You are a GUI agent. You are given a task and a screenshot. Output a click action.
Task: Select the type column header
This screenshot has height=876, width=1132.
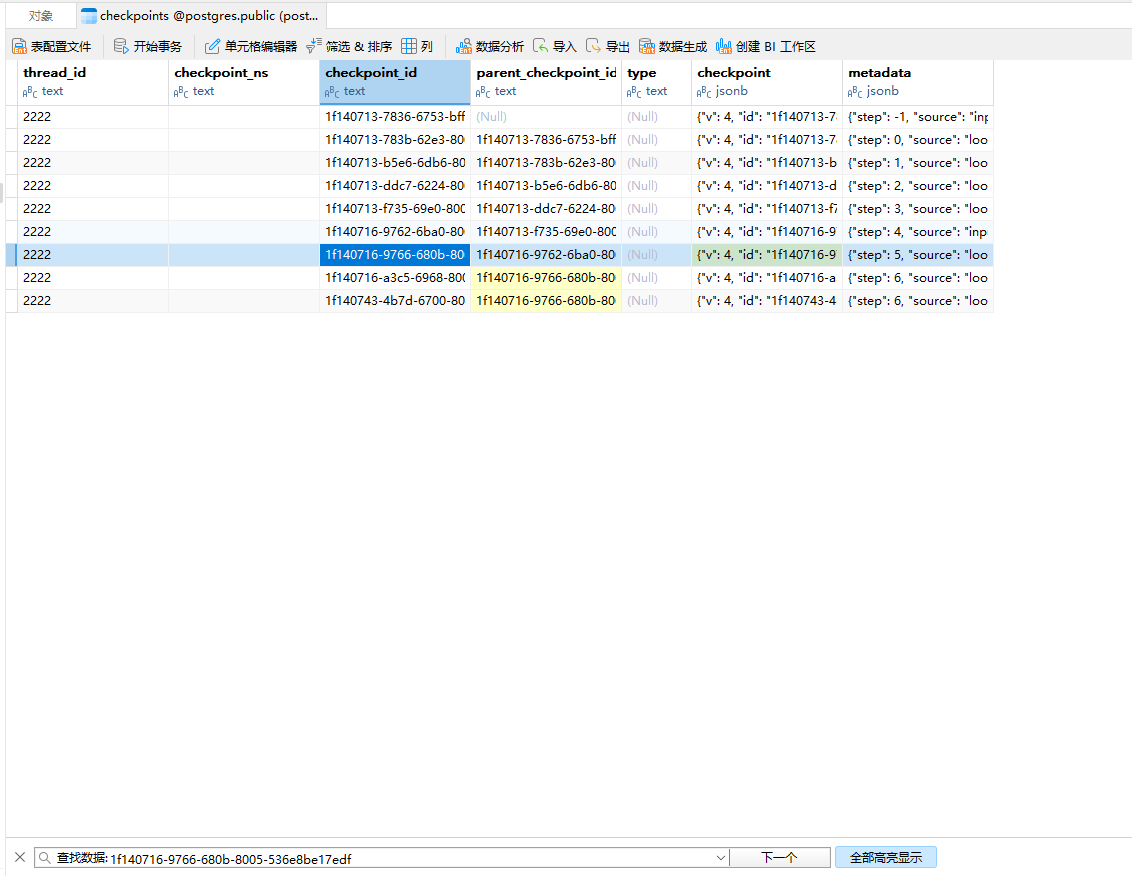click(x=656, y=82)
